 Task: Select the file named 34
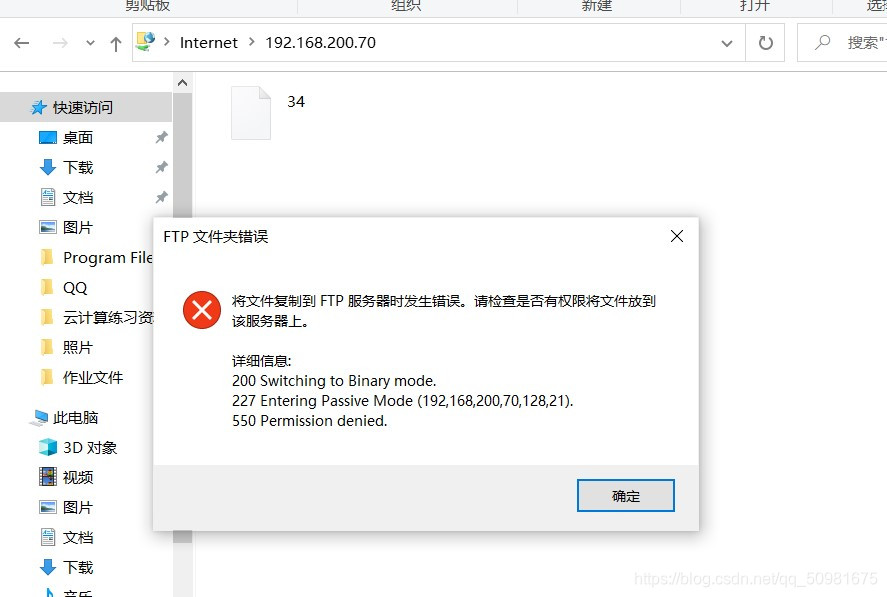269,112
